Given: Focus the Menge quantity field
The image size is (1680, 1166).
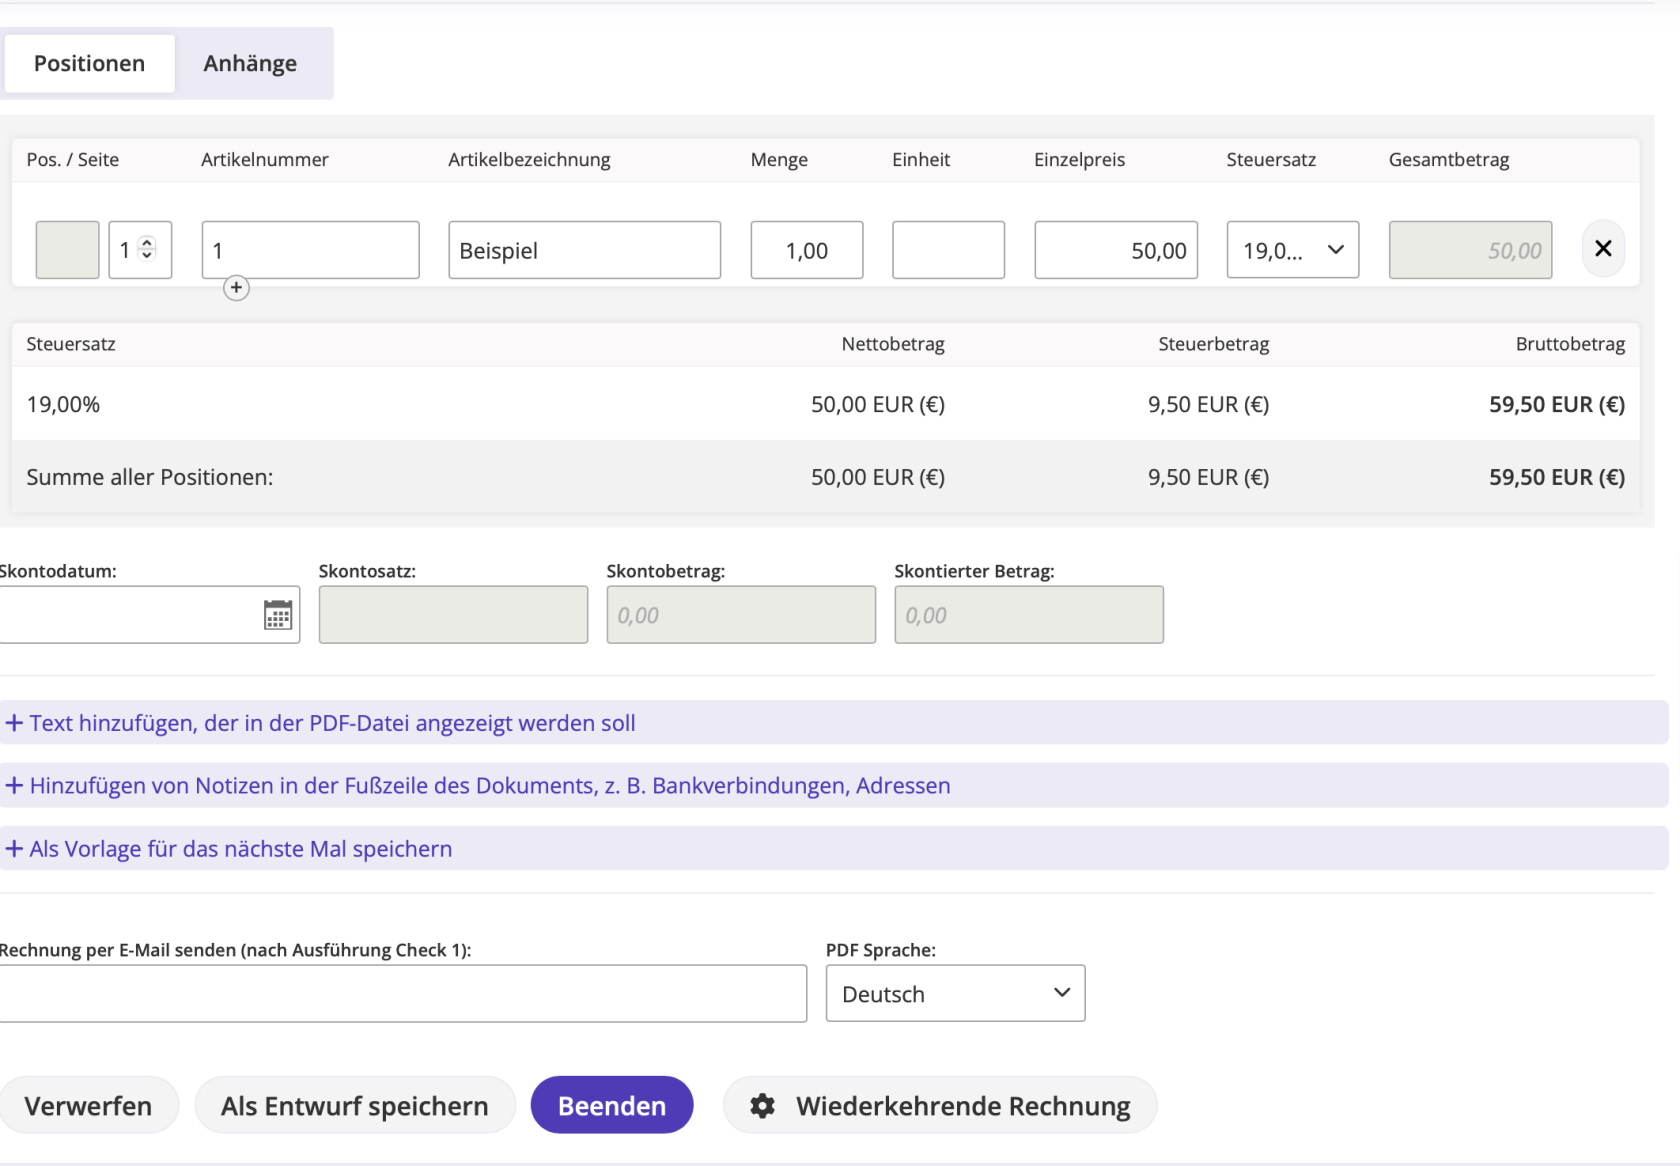Looking at the screenshot, I should point(806,250).
